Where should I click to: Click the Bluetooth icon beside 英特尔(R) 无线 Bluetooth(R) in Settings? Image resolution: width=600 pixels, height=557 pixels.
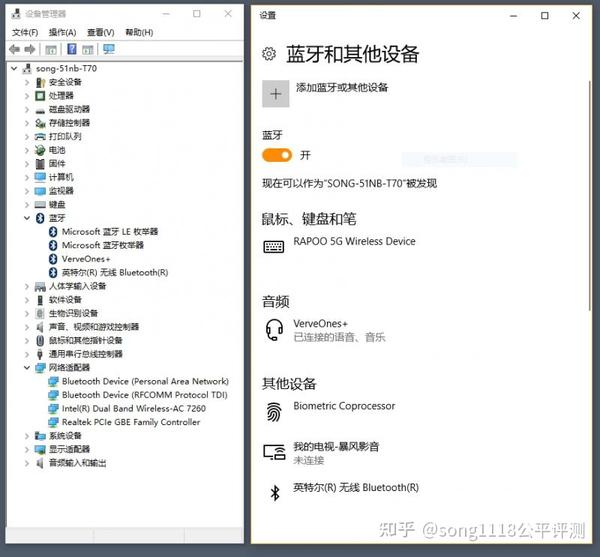(x=275, y=493)
